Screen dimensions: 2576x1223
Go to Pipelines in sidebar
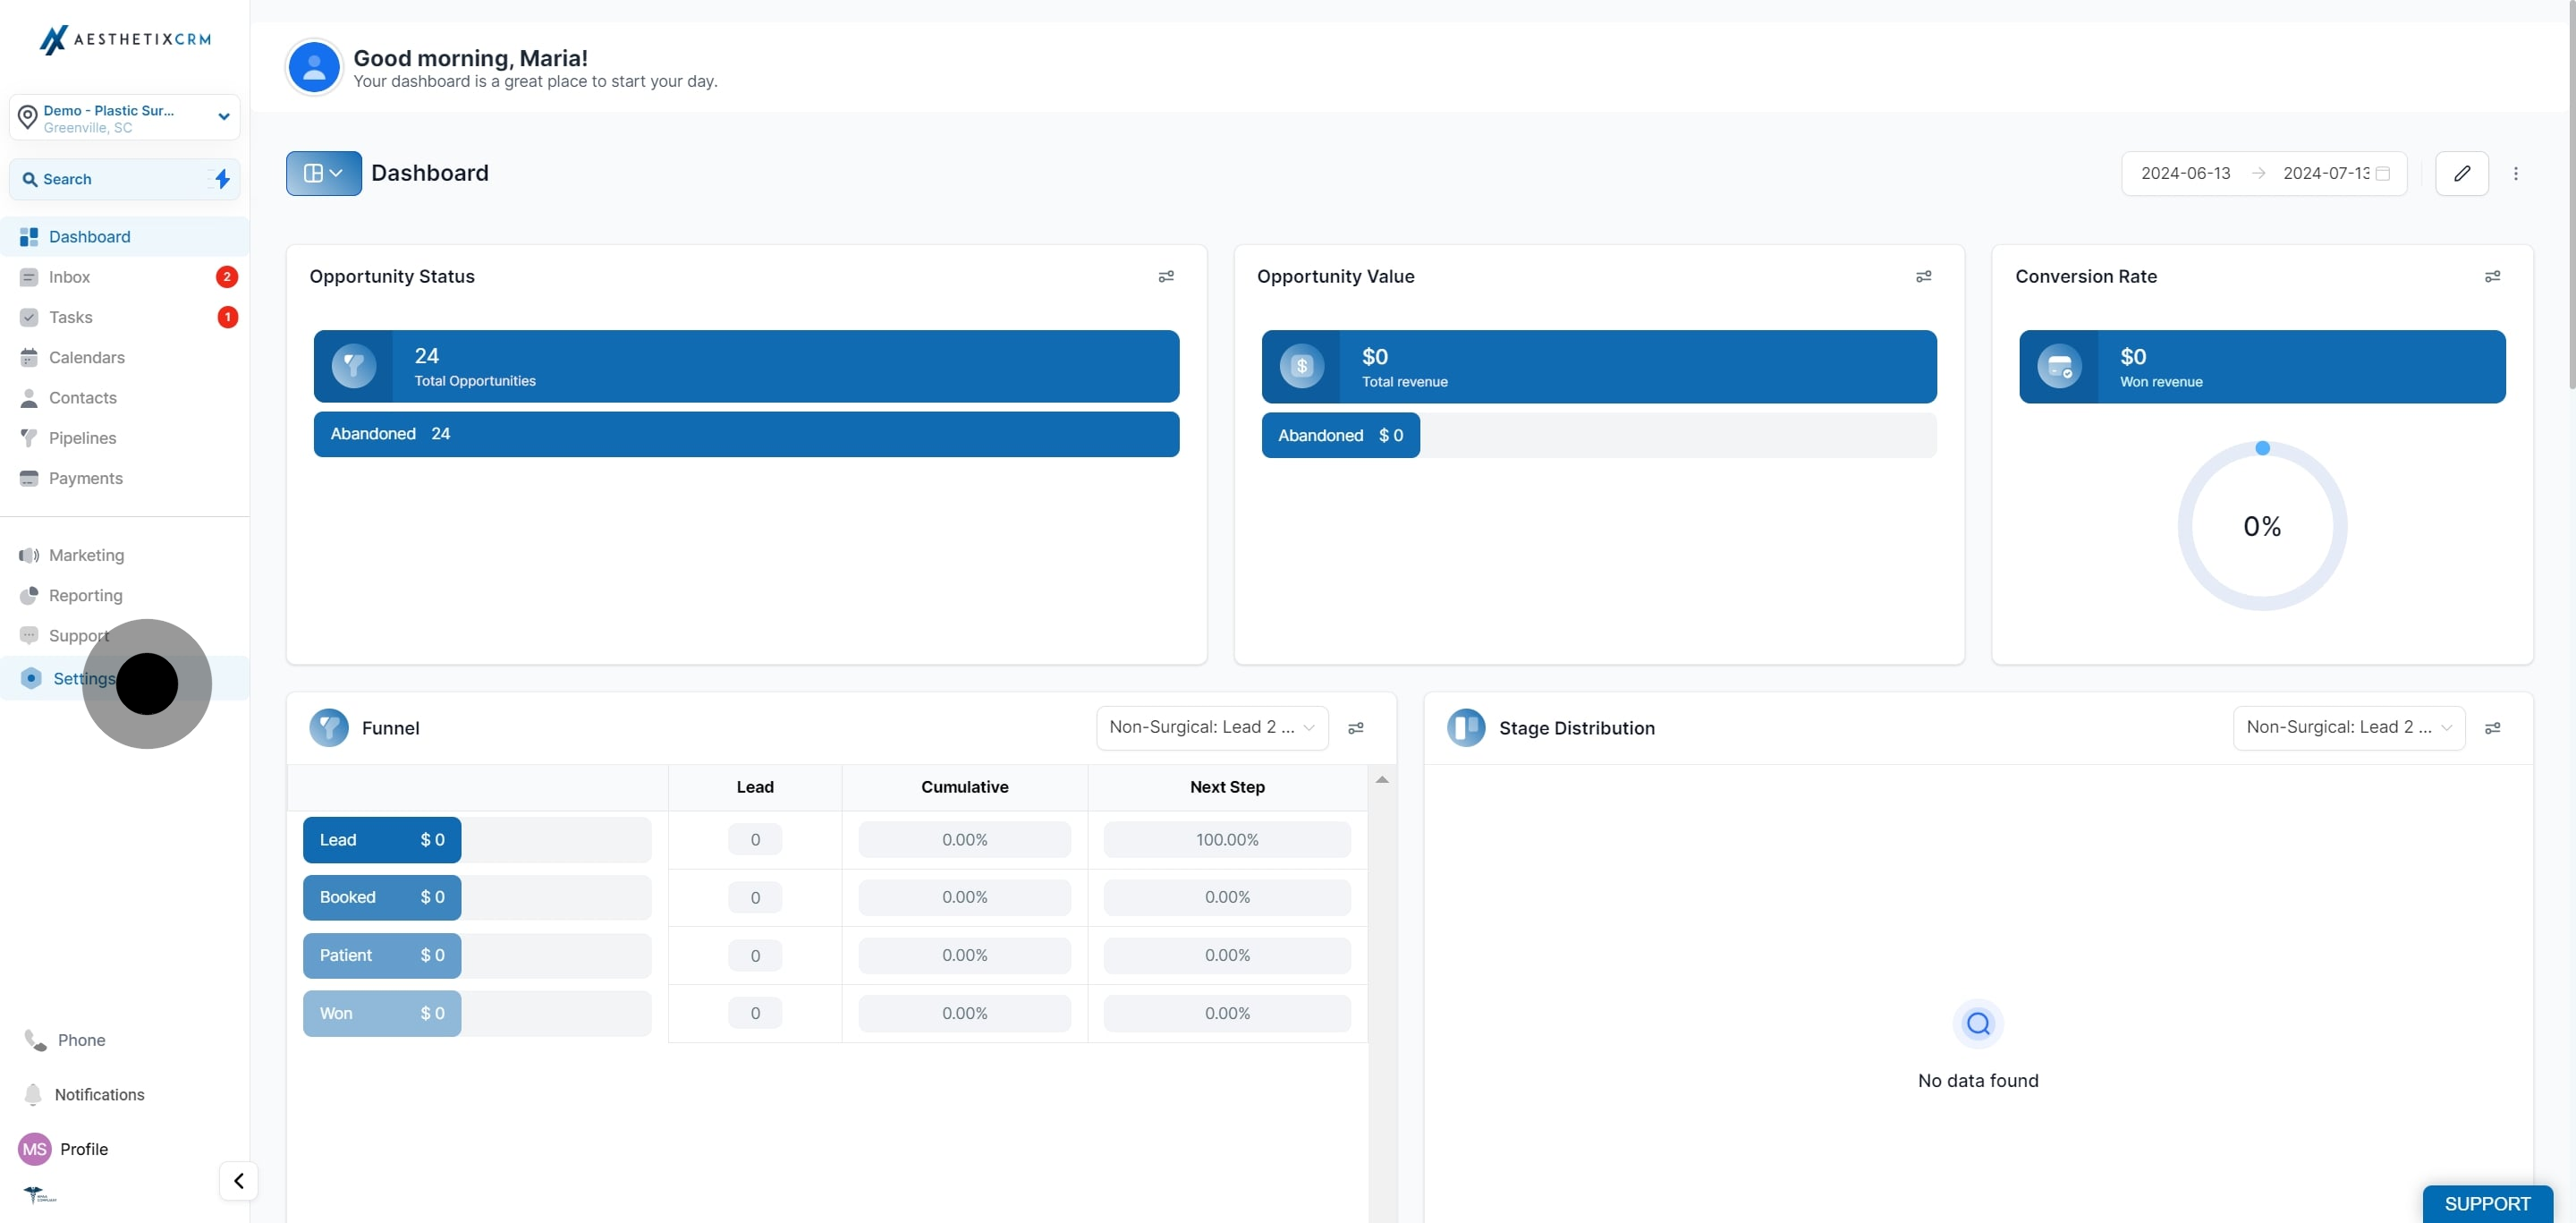82,438
